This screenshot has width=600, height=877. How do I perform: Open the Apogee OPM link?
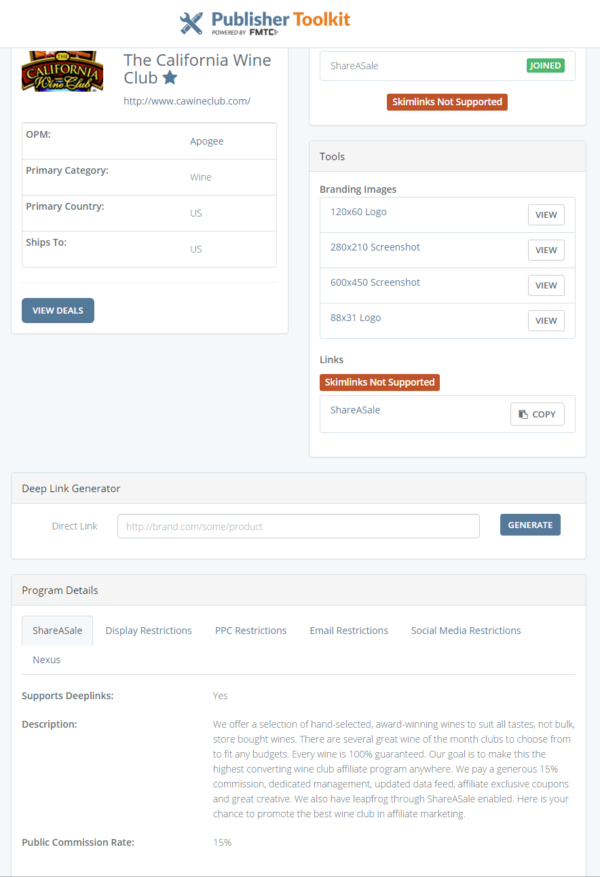[206, 141]
